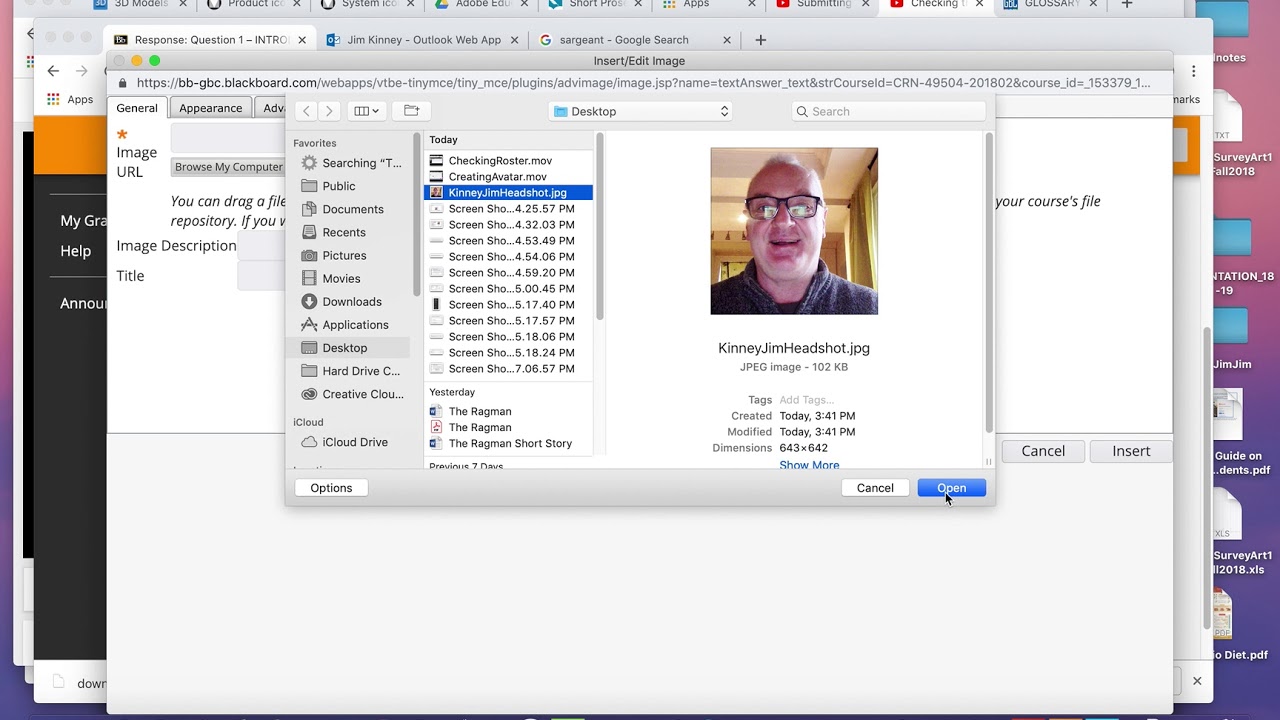Image resolution: width=1280 pixels, height=720 pixels.
Task: Select Downloads in the Favorites sidebar
Action: tap(352, 301)
